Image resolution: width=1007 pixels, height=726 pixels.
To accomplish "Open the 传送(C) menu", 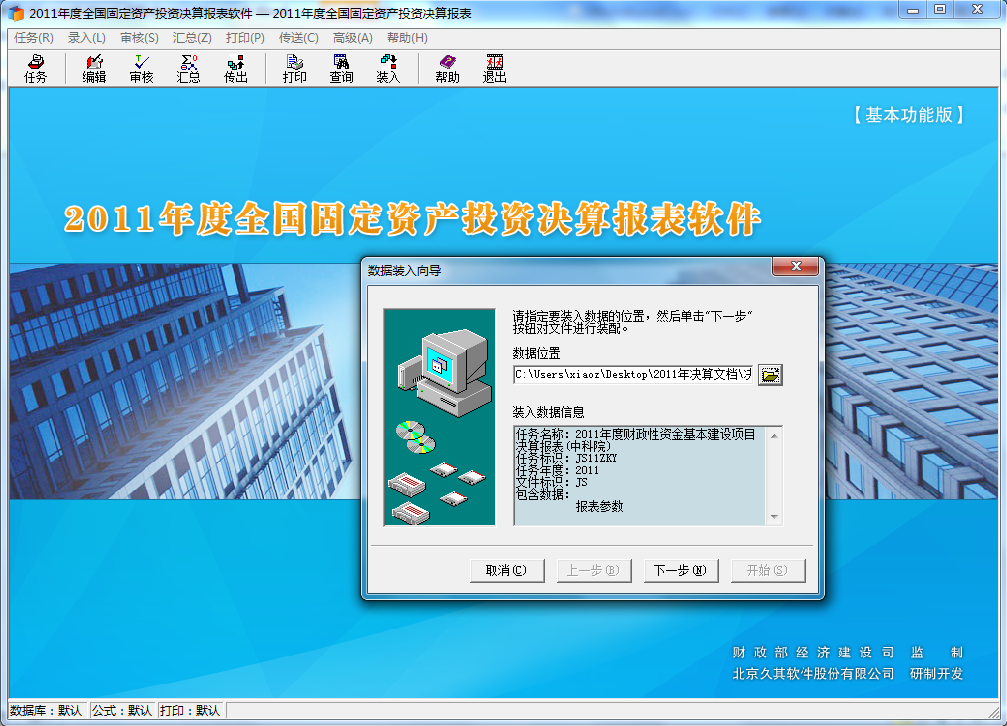I will pos(298,38).
